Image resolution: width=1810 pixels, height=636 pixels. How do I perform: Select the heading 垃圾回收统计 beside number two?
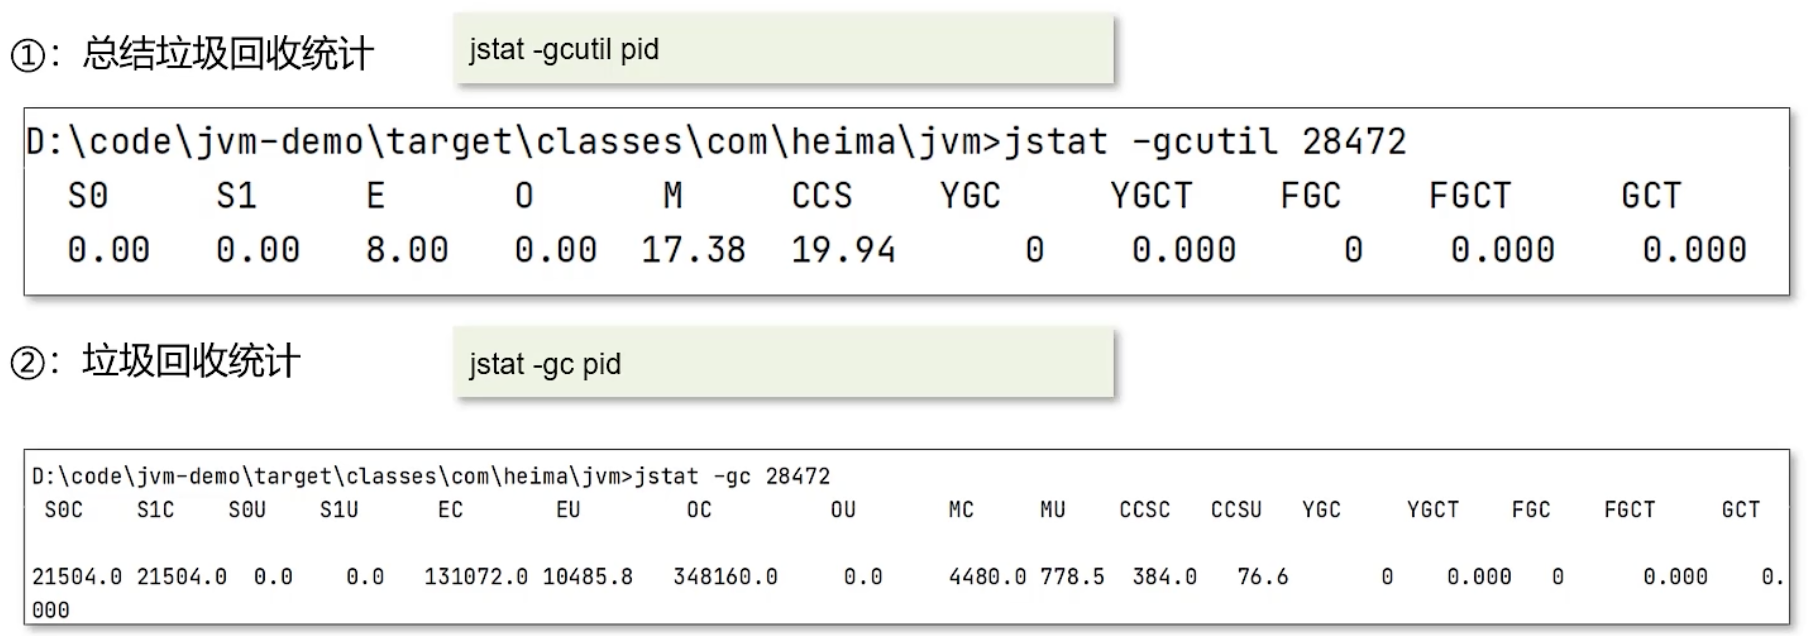point(191,361)
